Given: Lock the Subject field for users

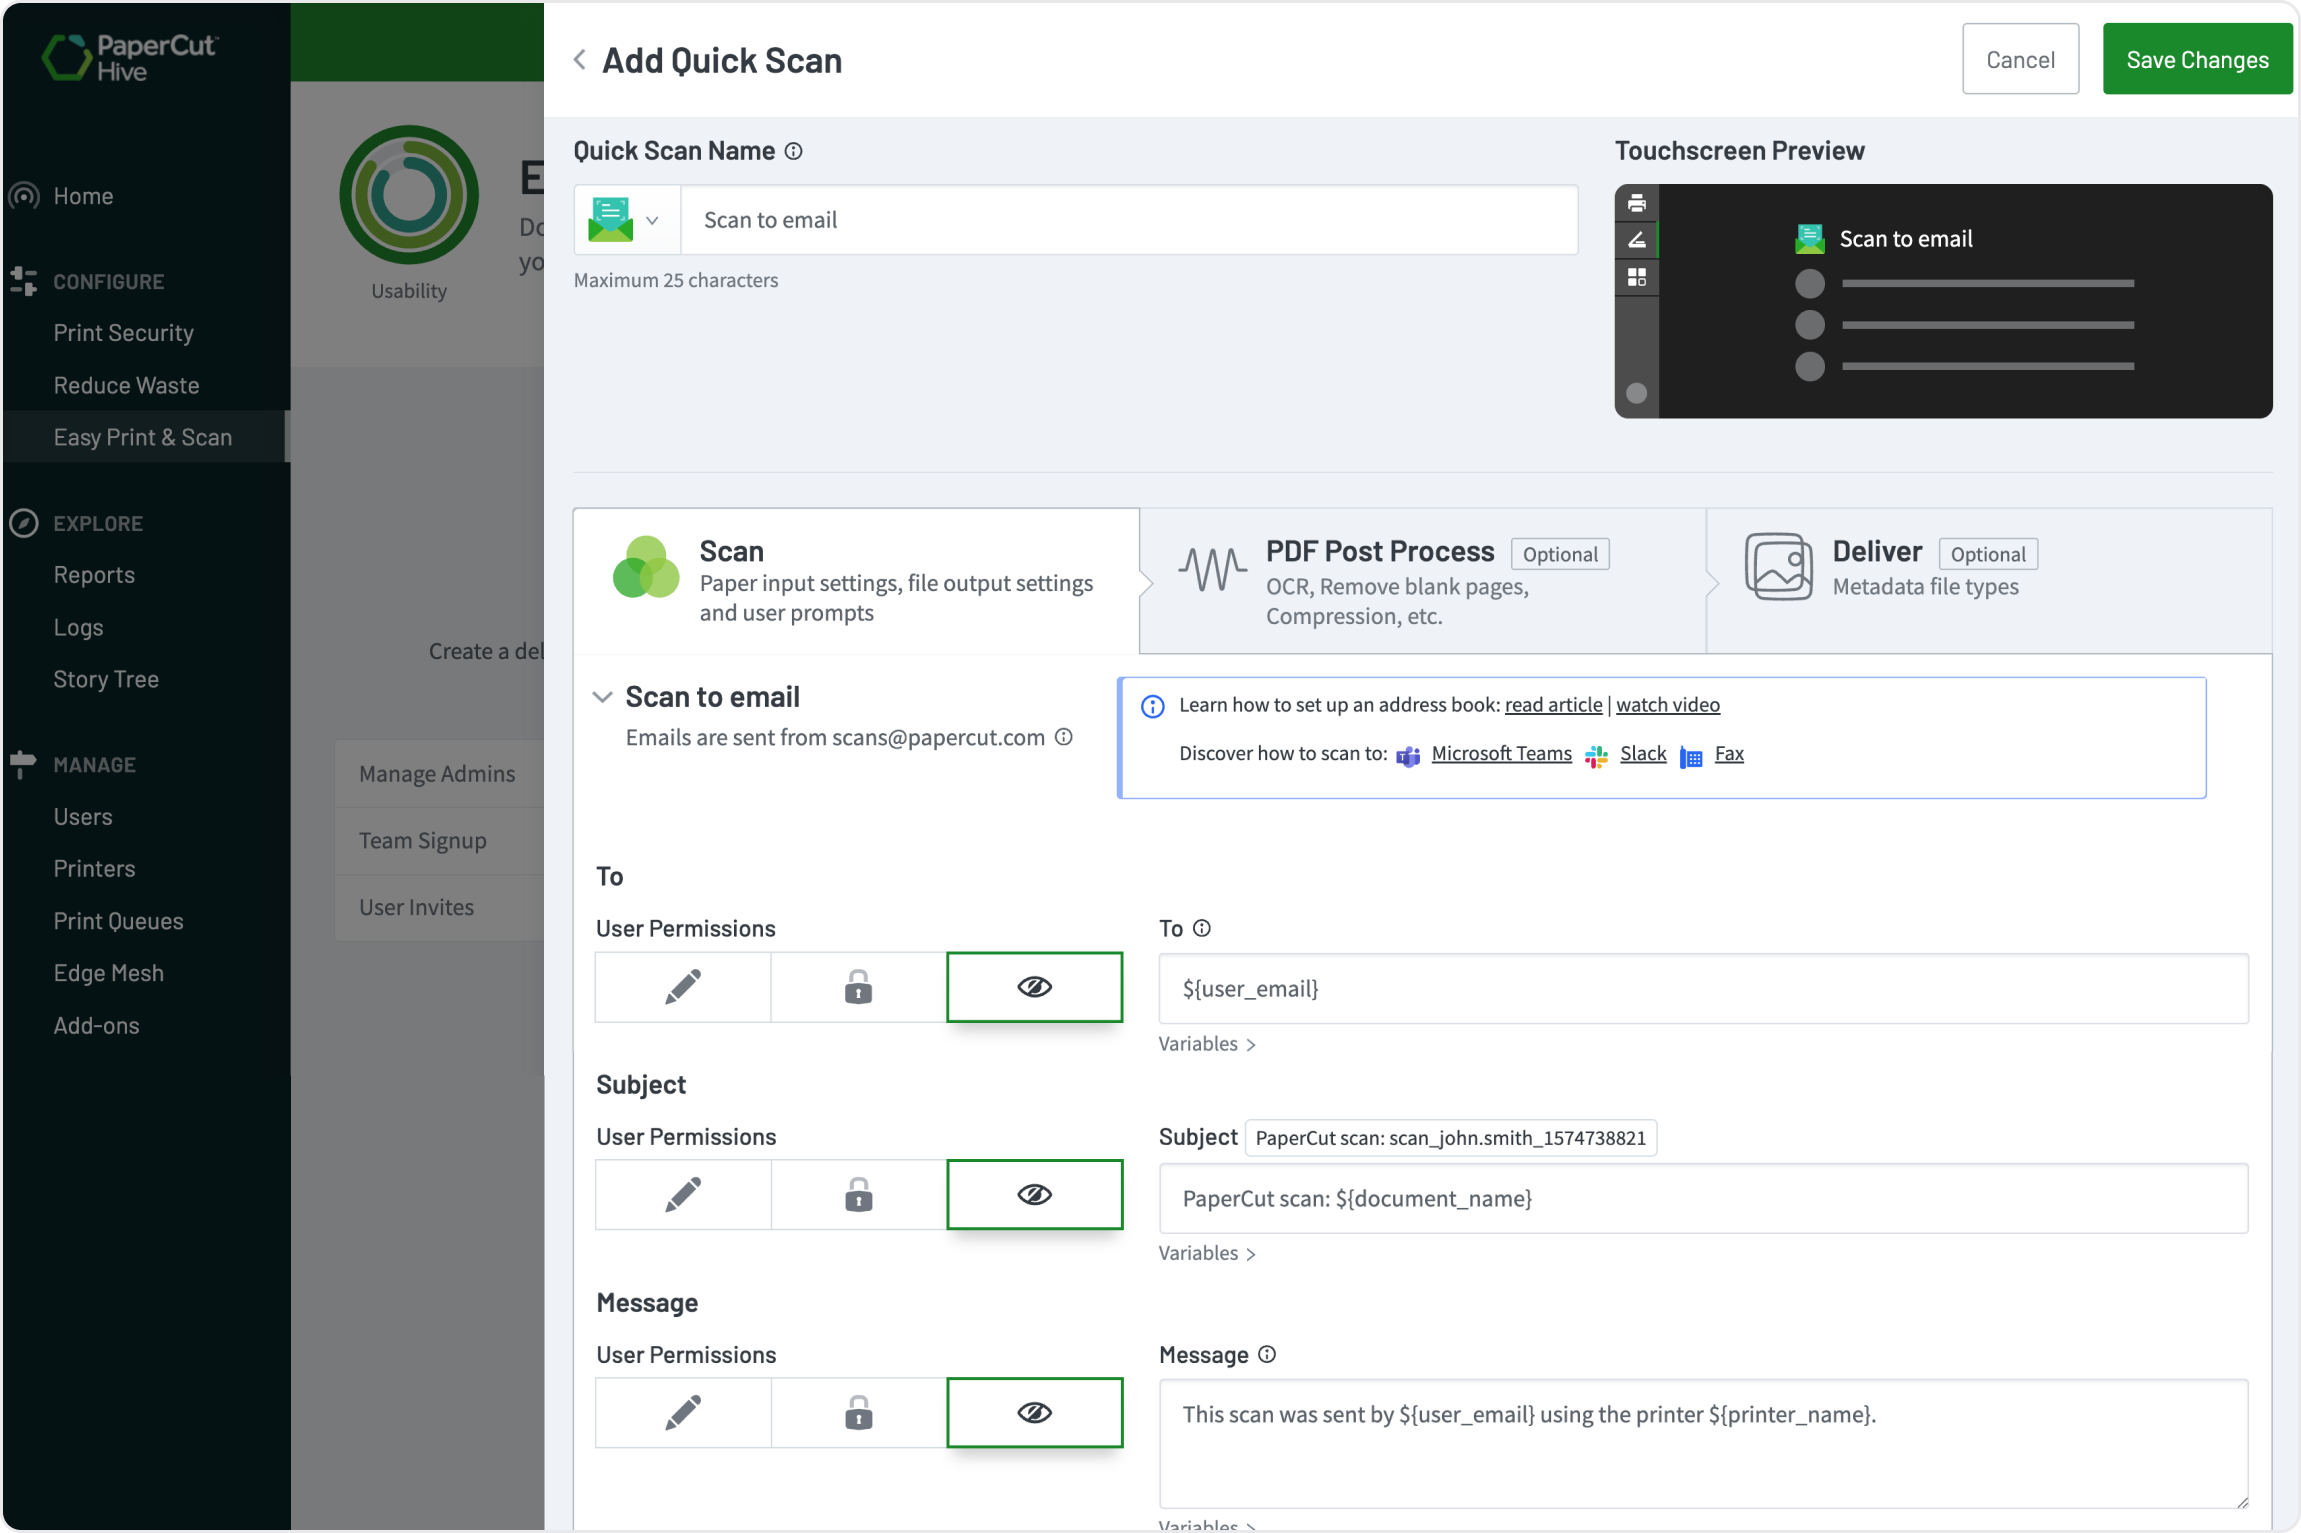Looking at the screenshot, I should tap(857, 1194).
